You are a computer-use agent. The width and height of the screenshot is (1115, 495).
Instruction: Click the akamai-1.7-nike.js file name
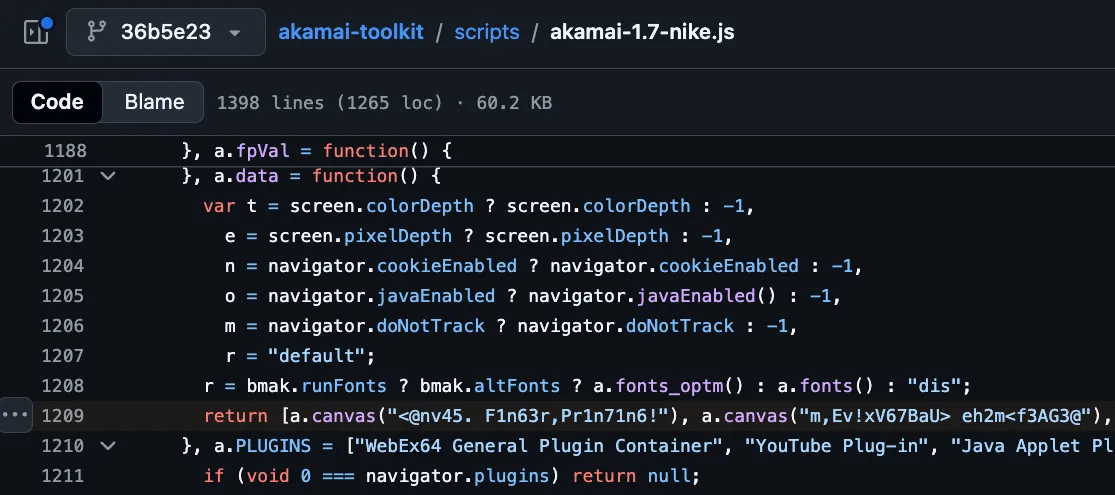click(642, 32)
